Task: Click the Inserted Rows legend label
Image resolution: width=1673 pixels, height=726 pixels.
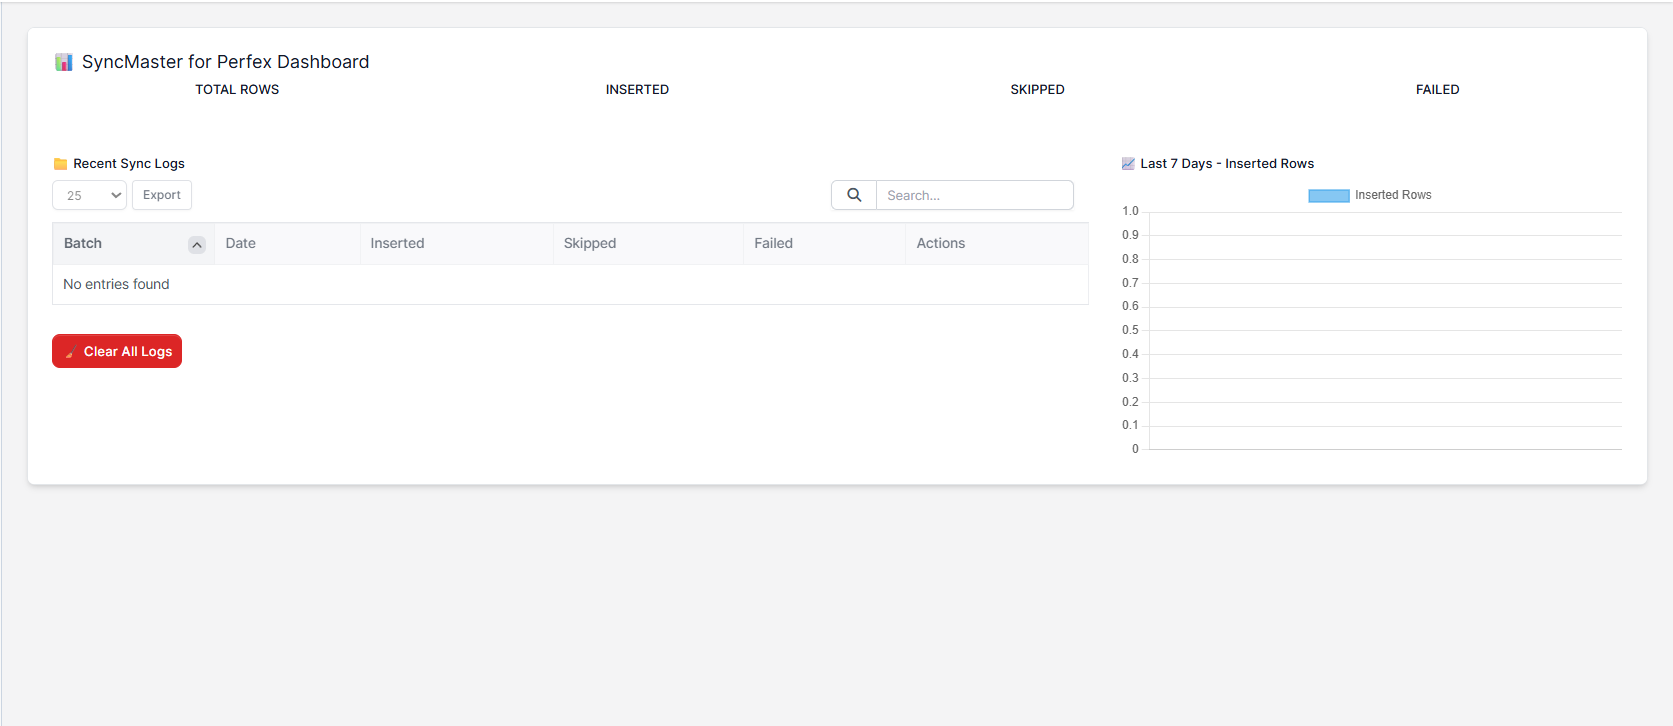Action: [1393, 195]
